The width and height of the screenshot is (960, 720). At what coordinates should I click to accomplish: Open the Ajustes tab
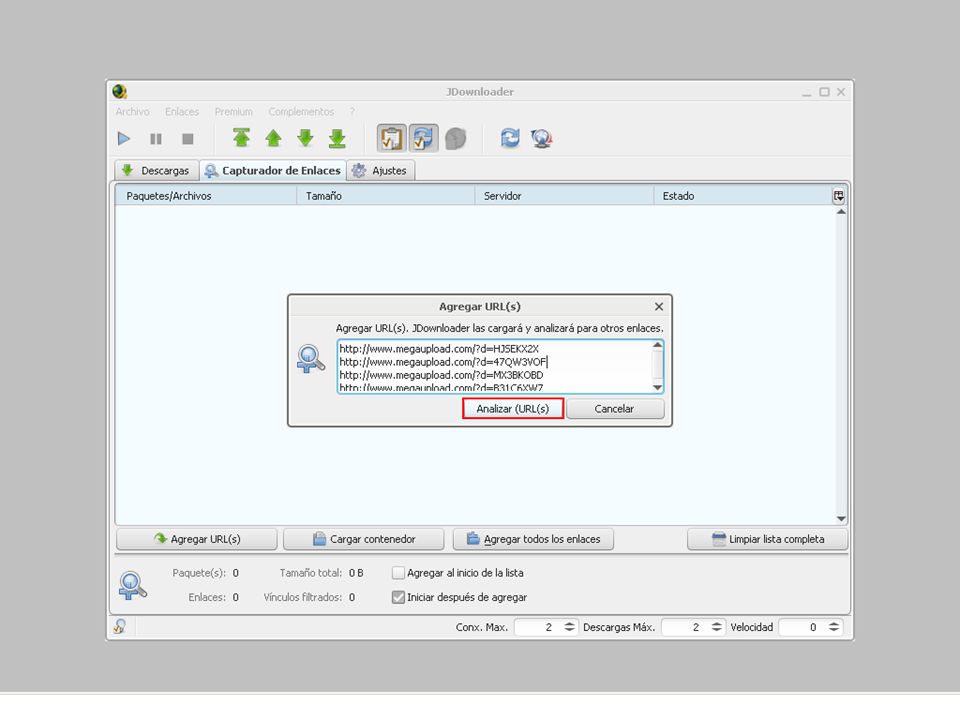(x=381, y=170)
